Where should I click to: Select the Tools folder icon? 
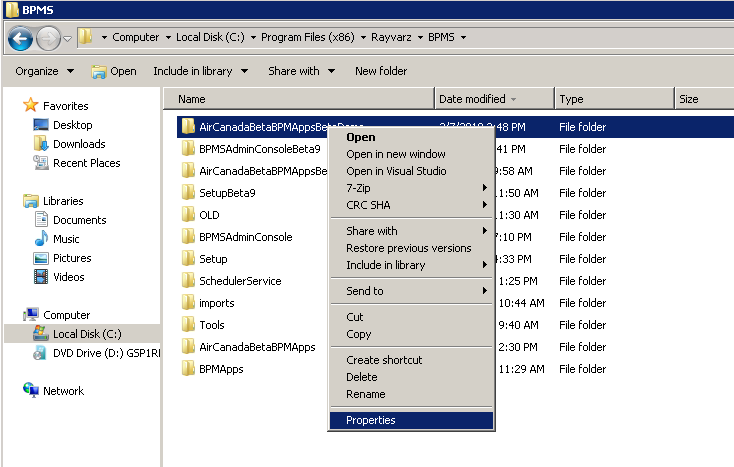click(x=187, y=325)
